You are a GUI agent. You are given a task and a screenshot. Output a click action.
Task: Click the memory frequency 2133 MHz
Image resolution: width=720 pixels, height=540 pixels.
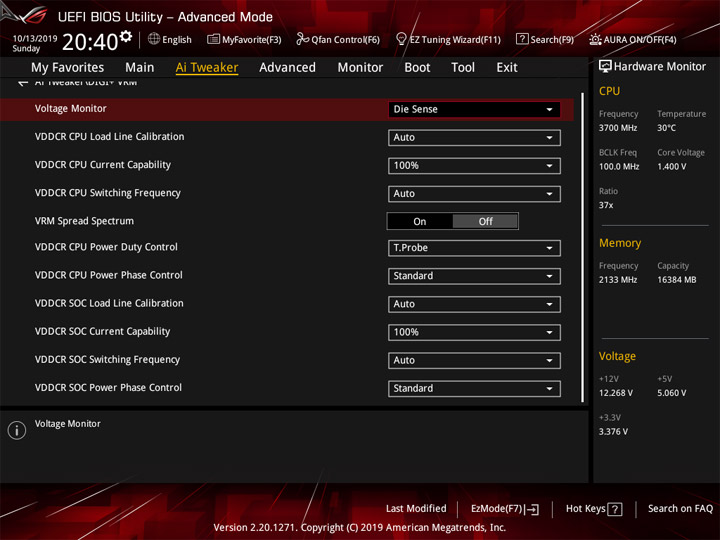pyautogui.click(x=618, y=280)
